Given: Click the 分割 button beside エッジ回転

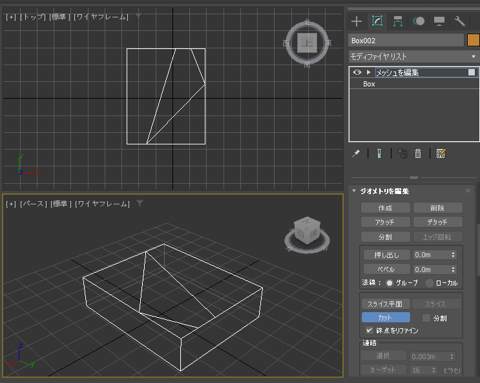Looking at the screenshot, I should [385, 237].
